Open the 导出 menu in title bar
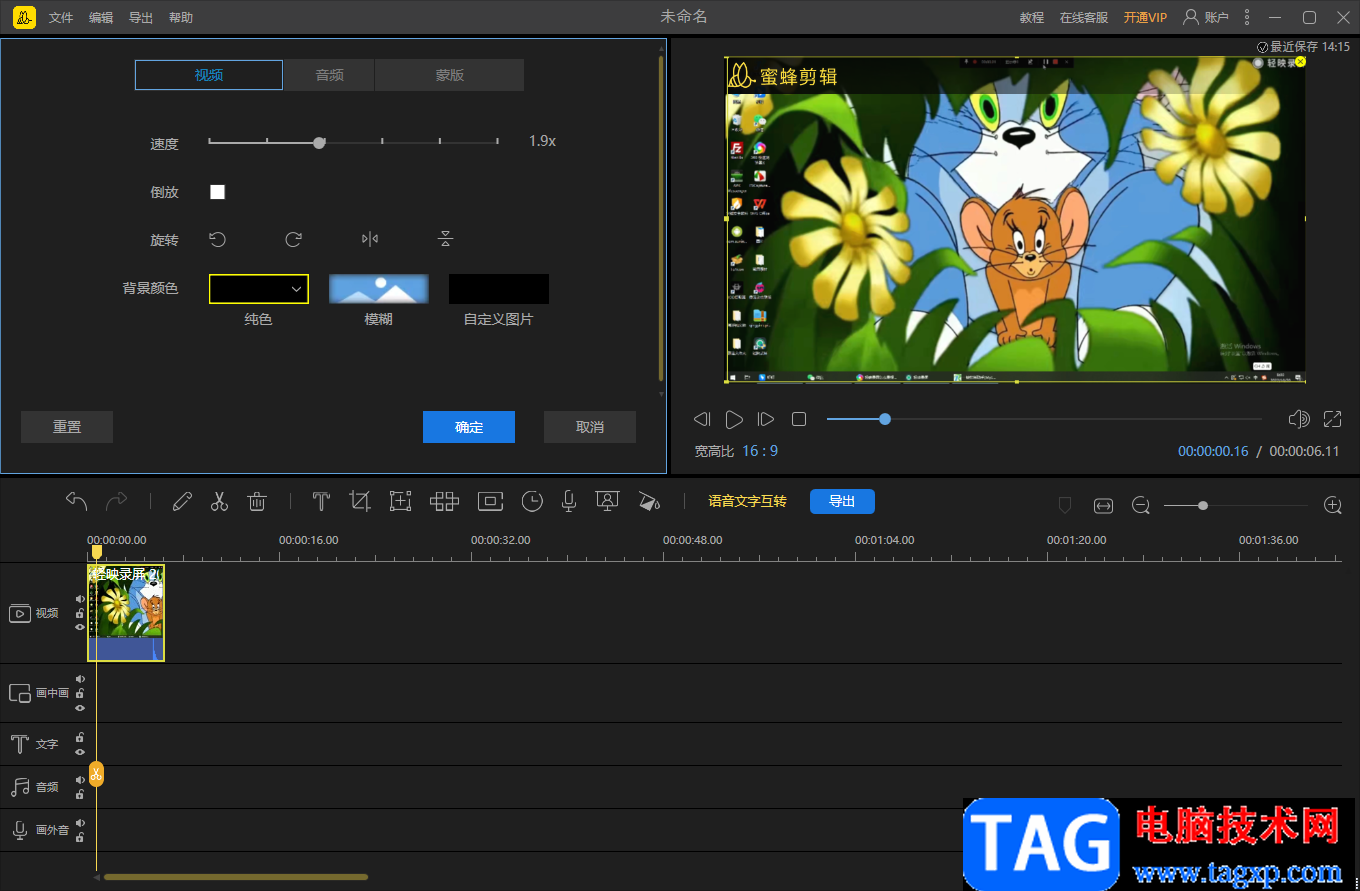 (x=141, y=18)
